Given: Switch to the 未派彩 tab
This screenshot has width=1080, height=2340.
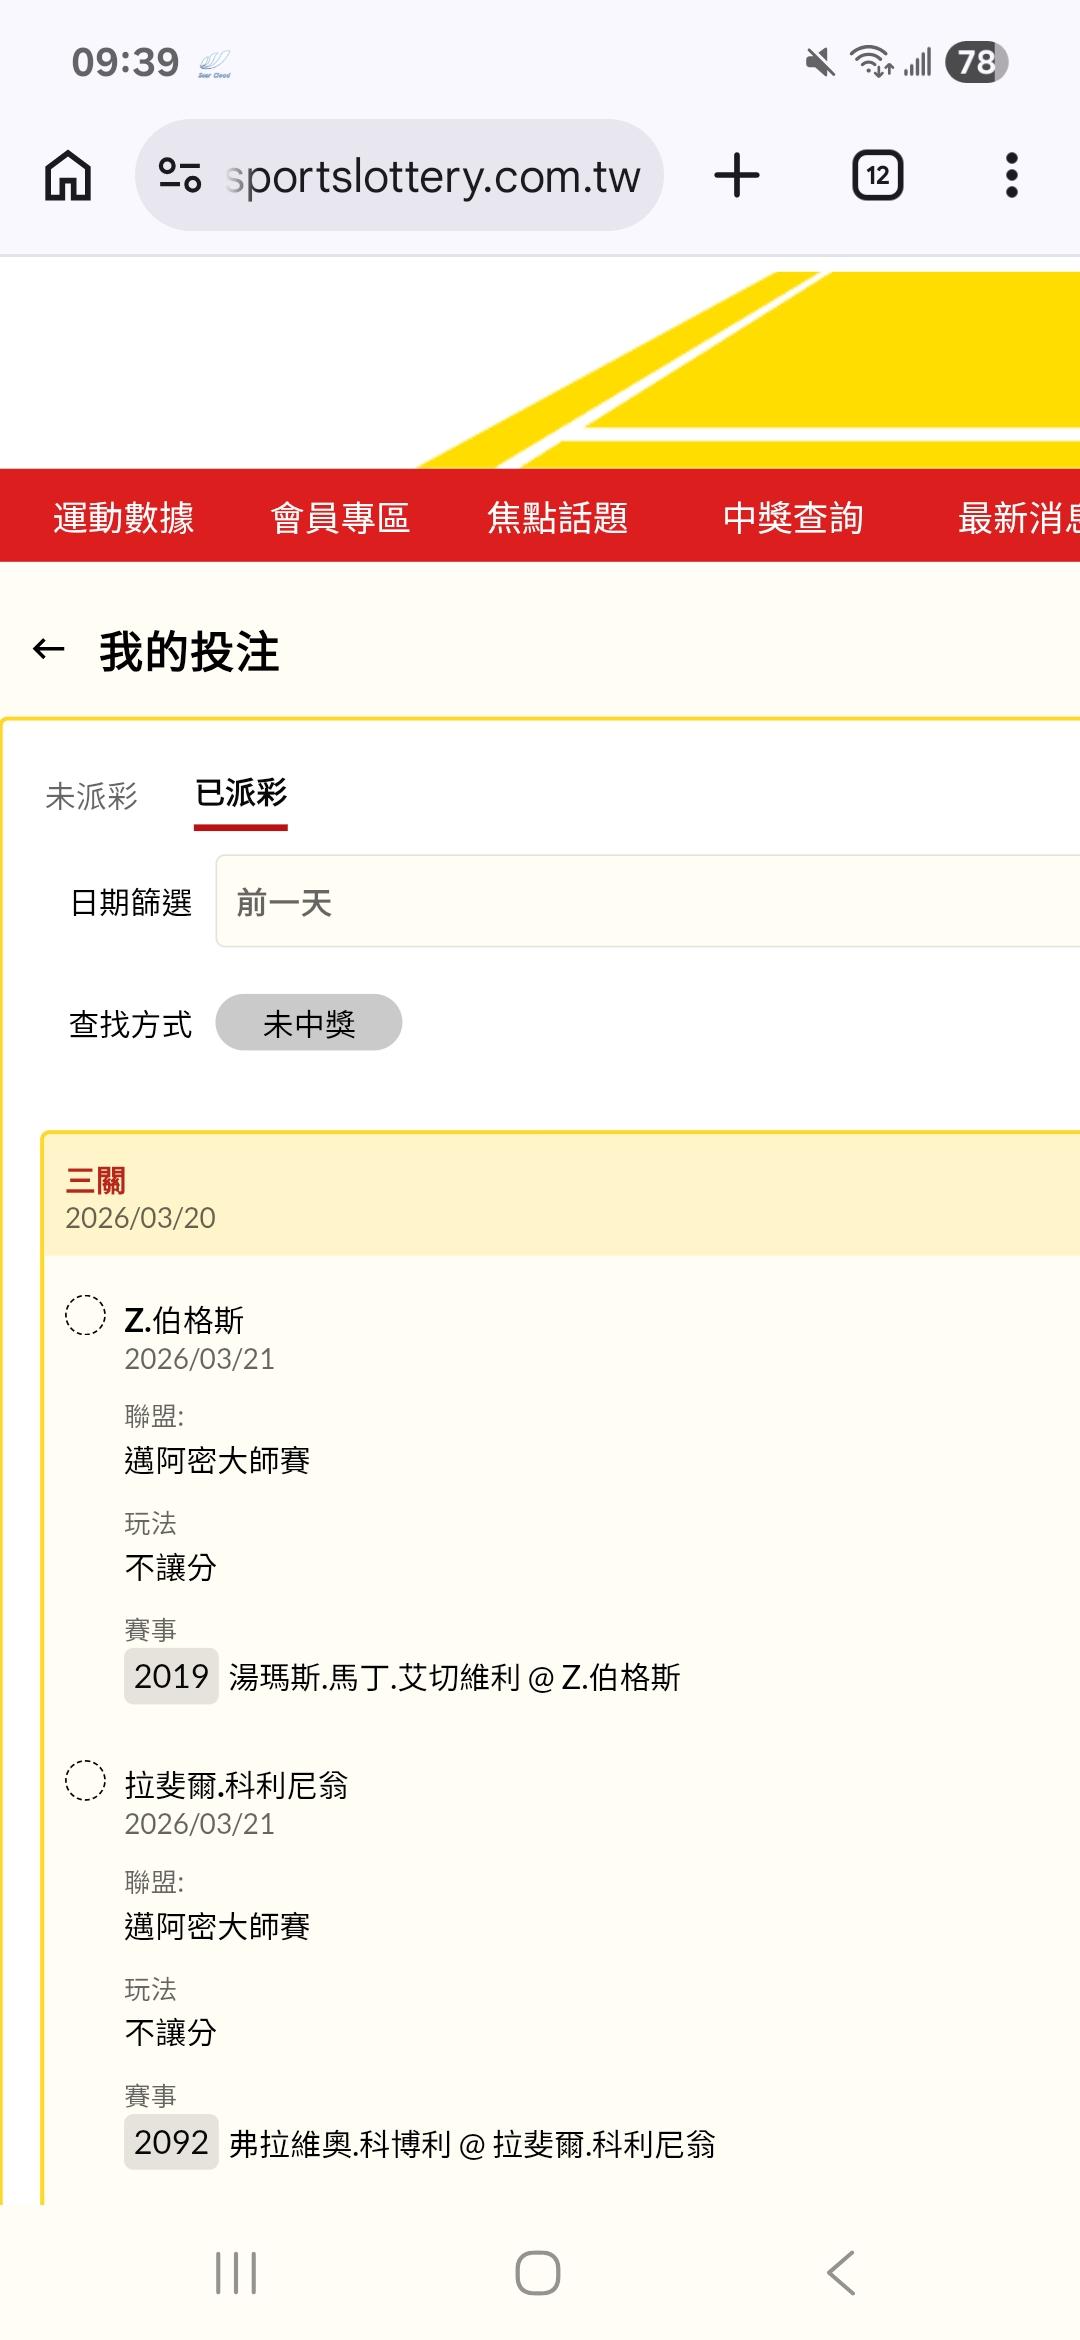Looking at the screenshot, I should pyautogui.click(x=91, y=796).
